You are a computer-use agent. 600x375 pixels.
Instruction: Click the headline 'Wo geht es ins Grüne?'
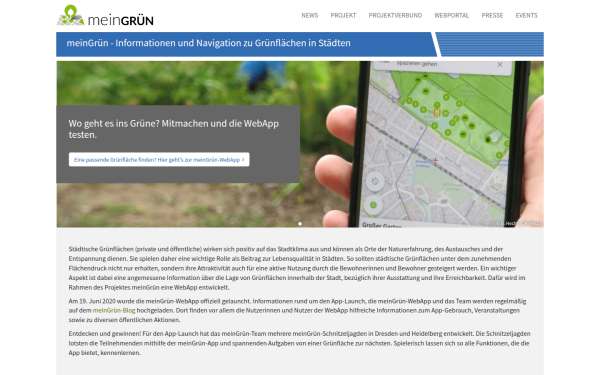pos(174,129)
